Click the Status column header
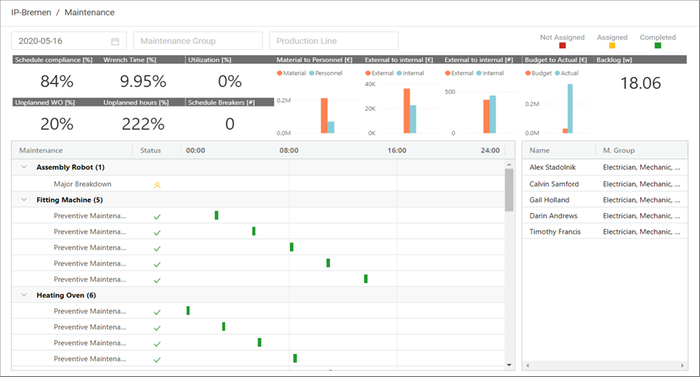 click(x=150, y=151)
